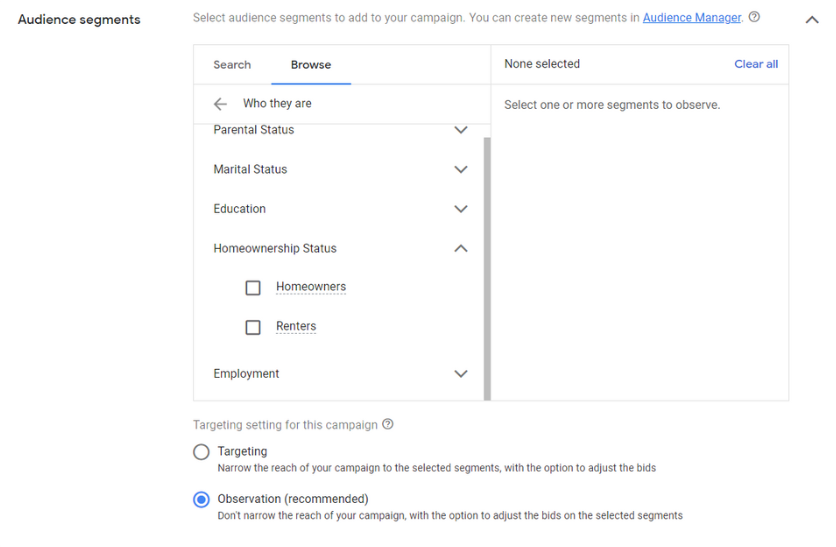
Task: Expand the Parental Status category
Action: [460, 130]
